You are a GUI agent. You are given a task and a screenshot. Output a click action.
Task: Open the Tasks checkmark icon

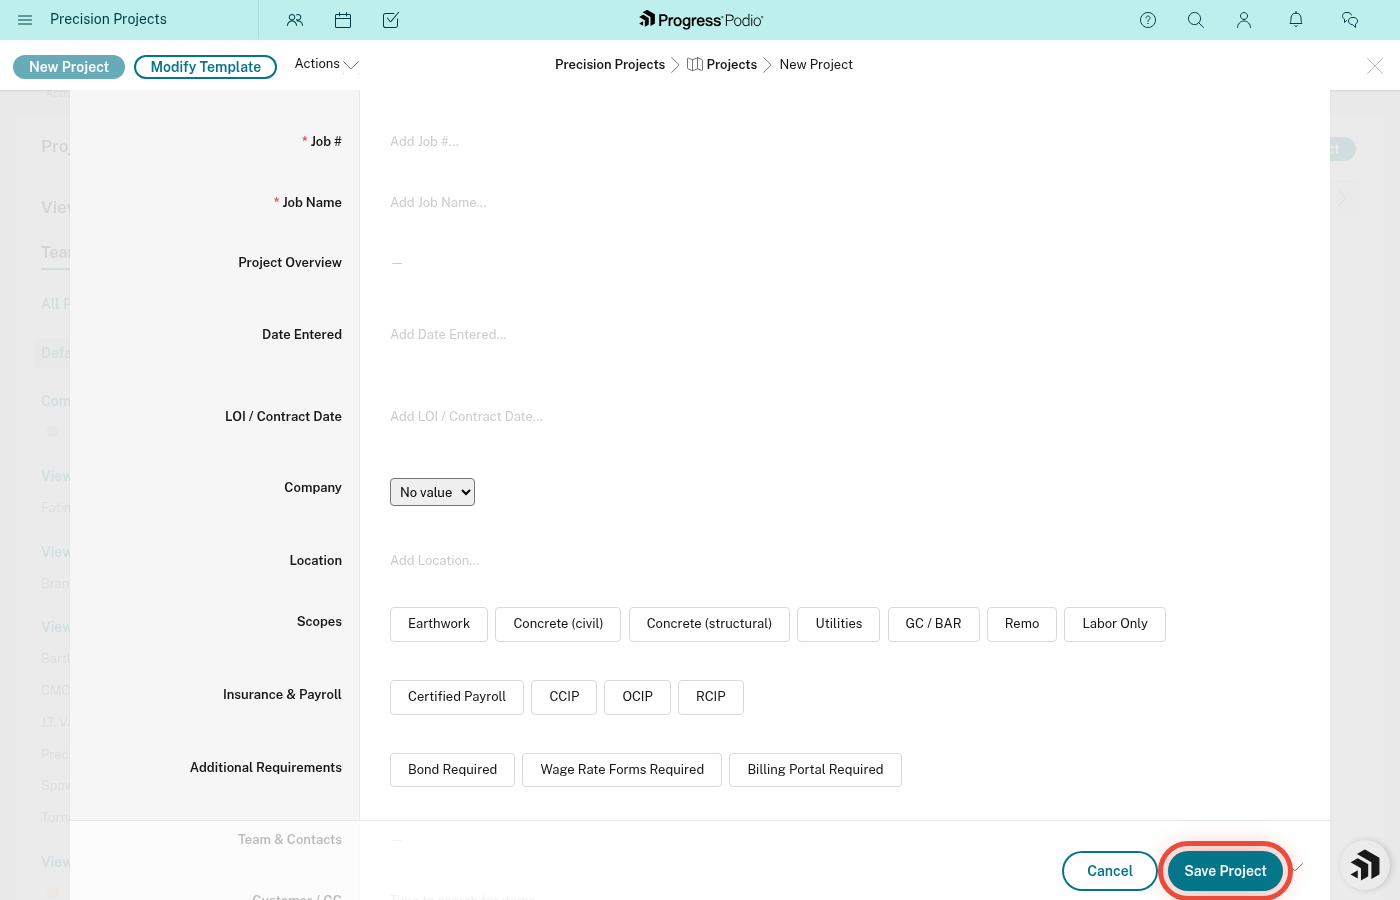tap(391, 20)
